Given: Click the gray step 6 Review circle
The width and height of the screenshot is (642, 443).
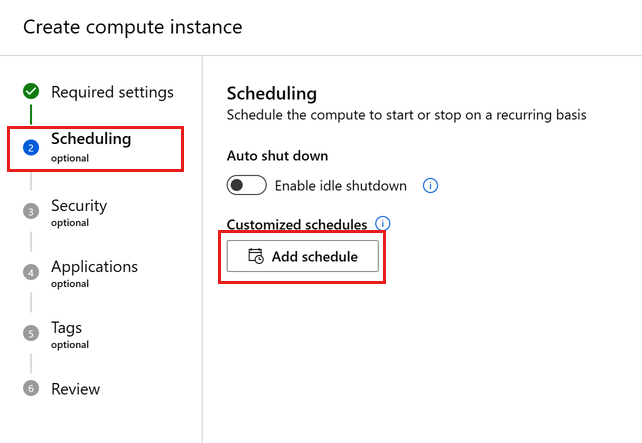Looking at the screenshot, I should pos(31,388).
